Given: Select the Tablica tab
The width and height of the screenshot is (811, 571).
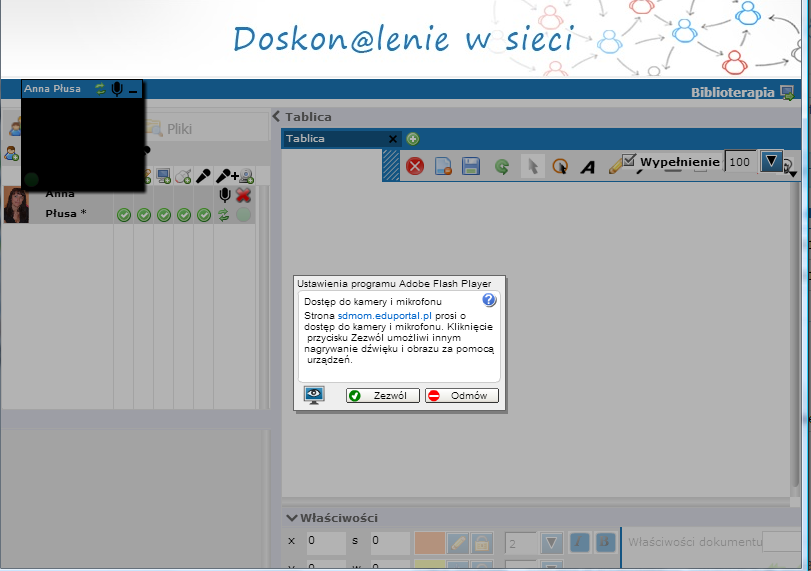Looking at the screenshot, I should tap(334, 139).
